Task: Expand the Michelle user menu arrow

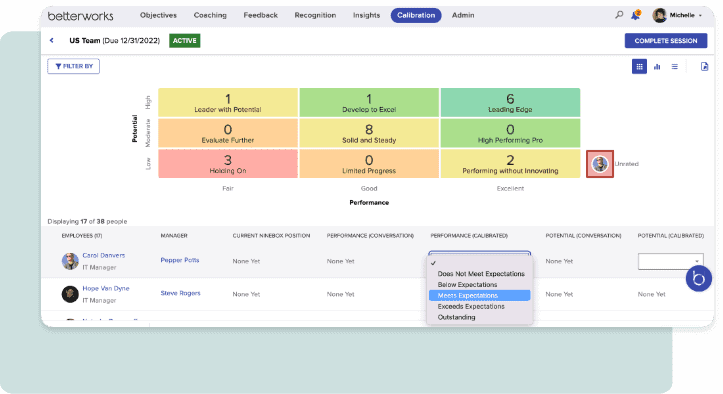Action: (700, 16)
